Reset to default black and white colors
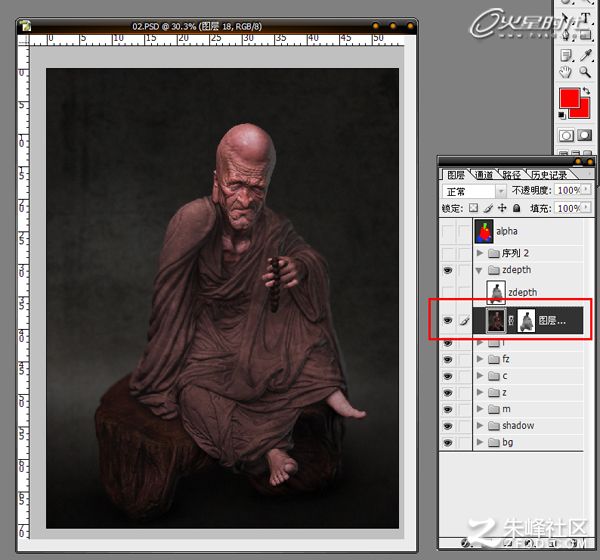This screenshot has height=560, width=600. click(562, 114)
